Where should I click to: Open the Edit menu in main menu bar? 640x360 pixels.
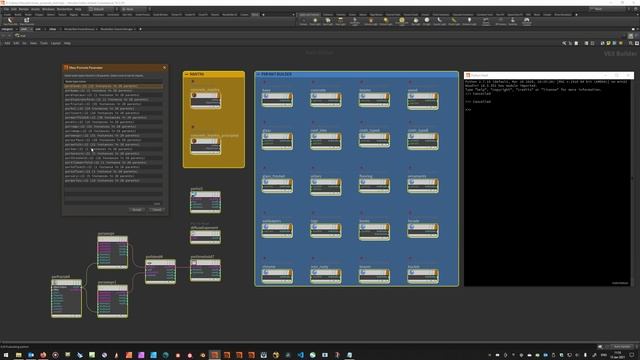(14, 9)
